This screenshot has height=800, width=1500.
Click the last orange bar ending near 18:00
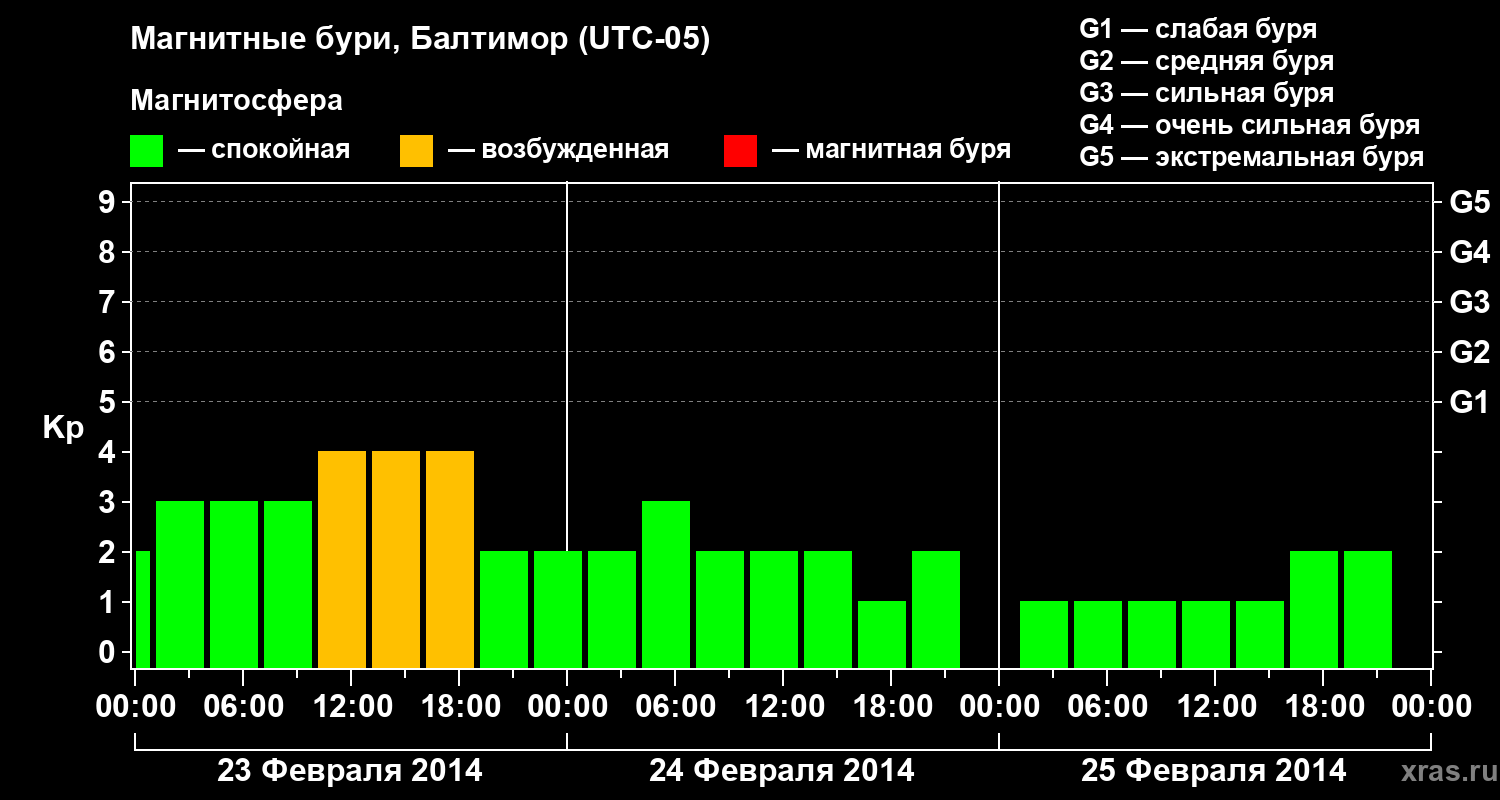(x=450, y=559)
